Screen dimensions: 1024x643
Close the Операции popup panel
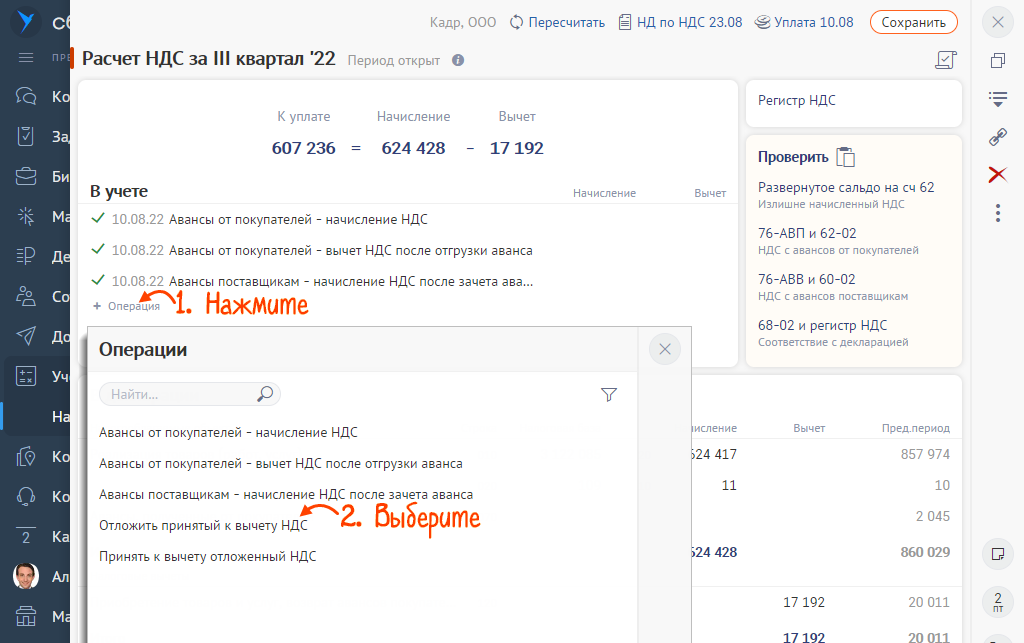coord(665,349)
